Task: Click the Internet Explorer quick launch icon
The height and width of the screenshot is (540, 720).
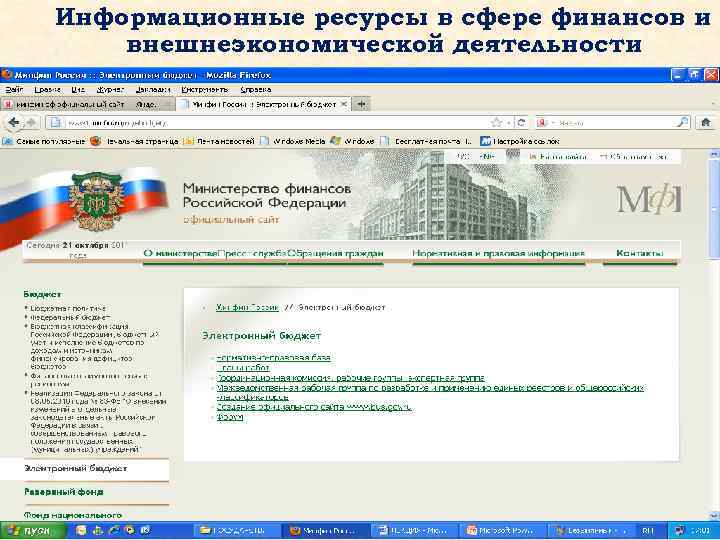Action: pyautogui.click(x=113, y=530)
